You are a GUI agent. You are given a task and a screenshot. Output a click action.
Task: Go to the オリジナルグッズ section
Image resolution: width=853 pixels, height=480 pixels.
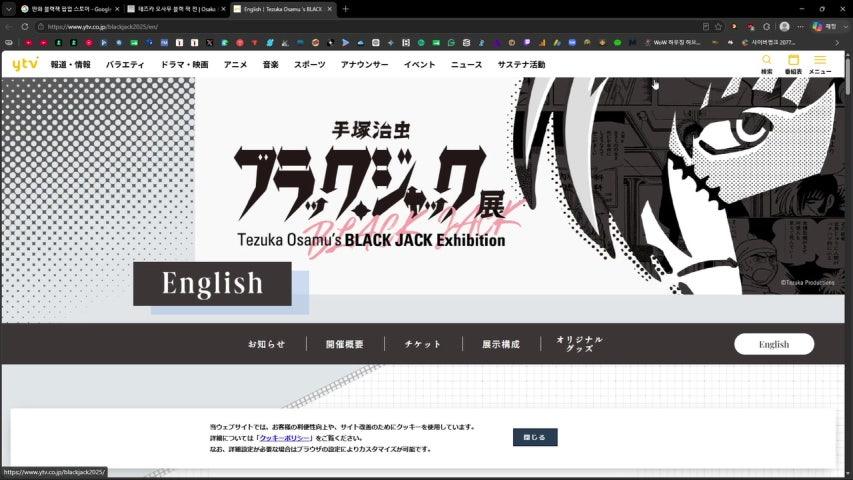pos(579,344)
